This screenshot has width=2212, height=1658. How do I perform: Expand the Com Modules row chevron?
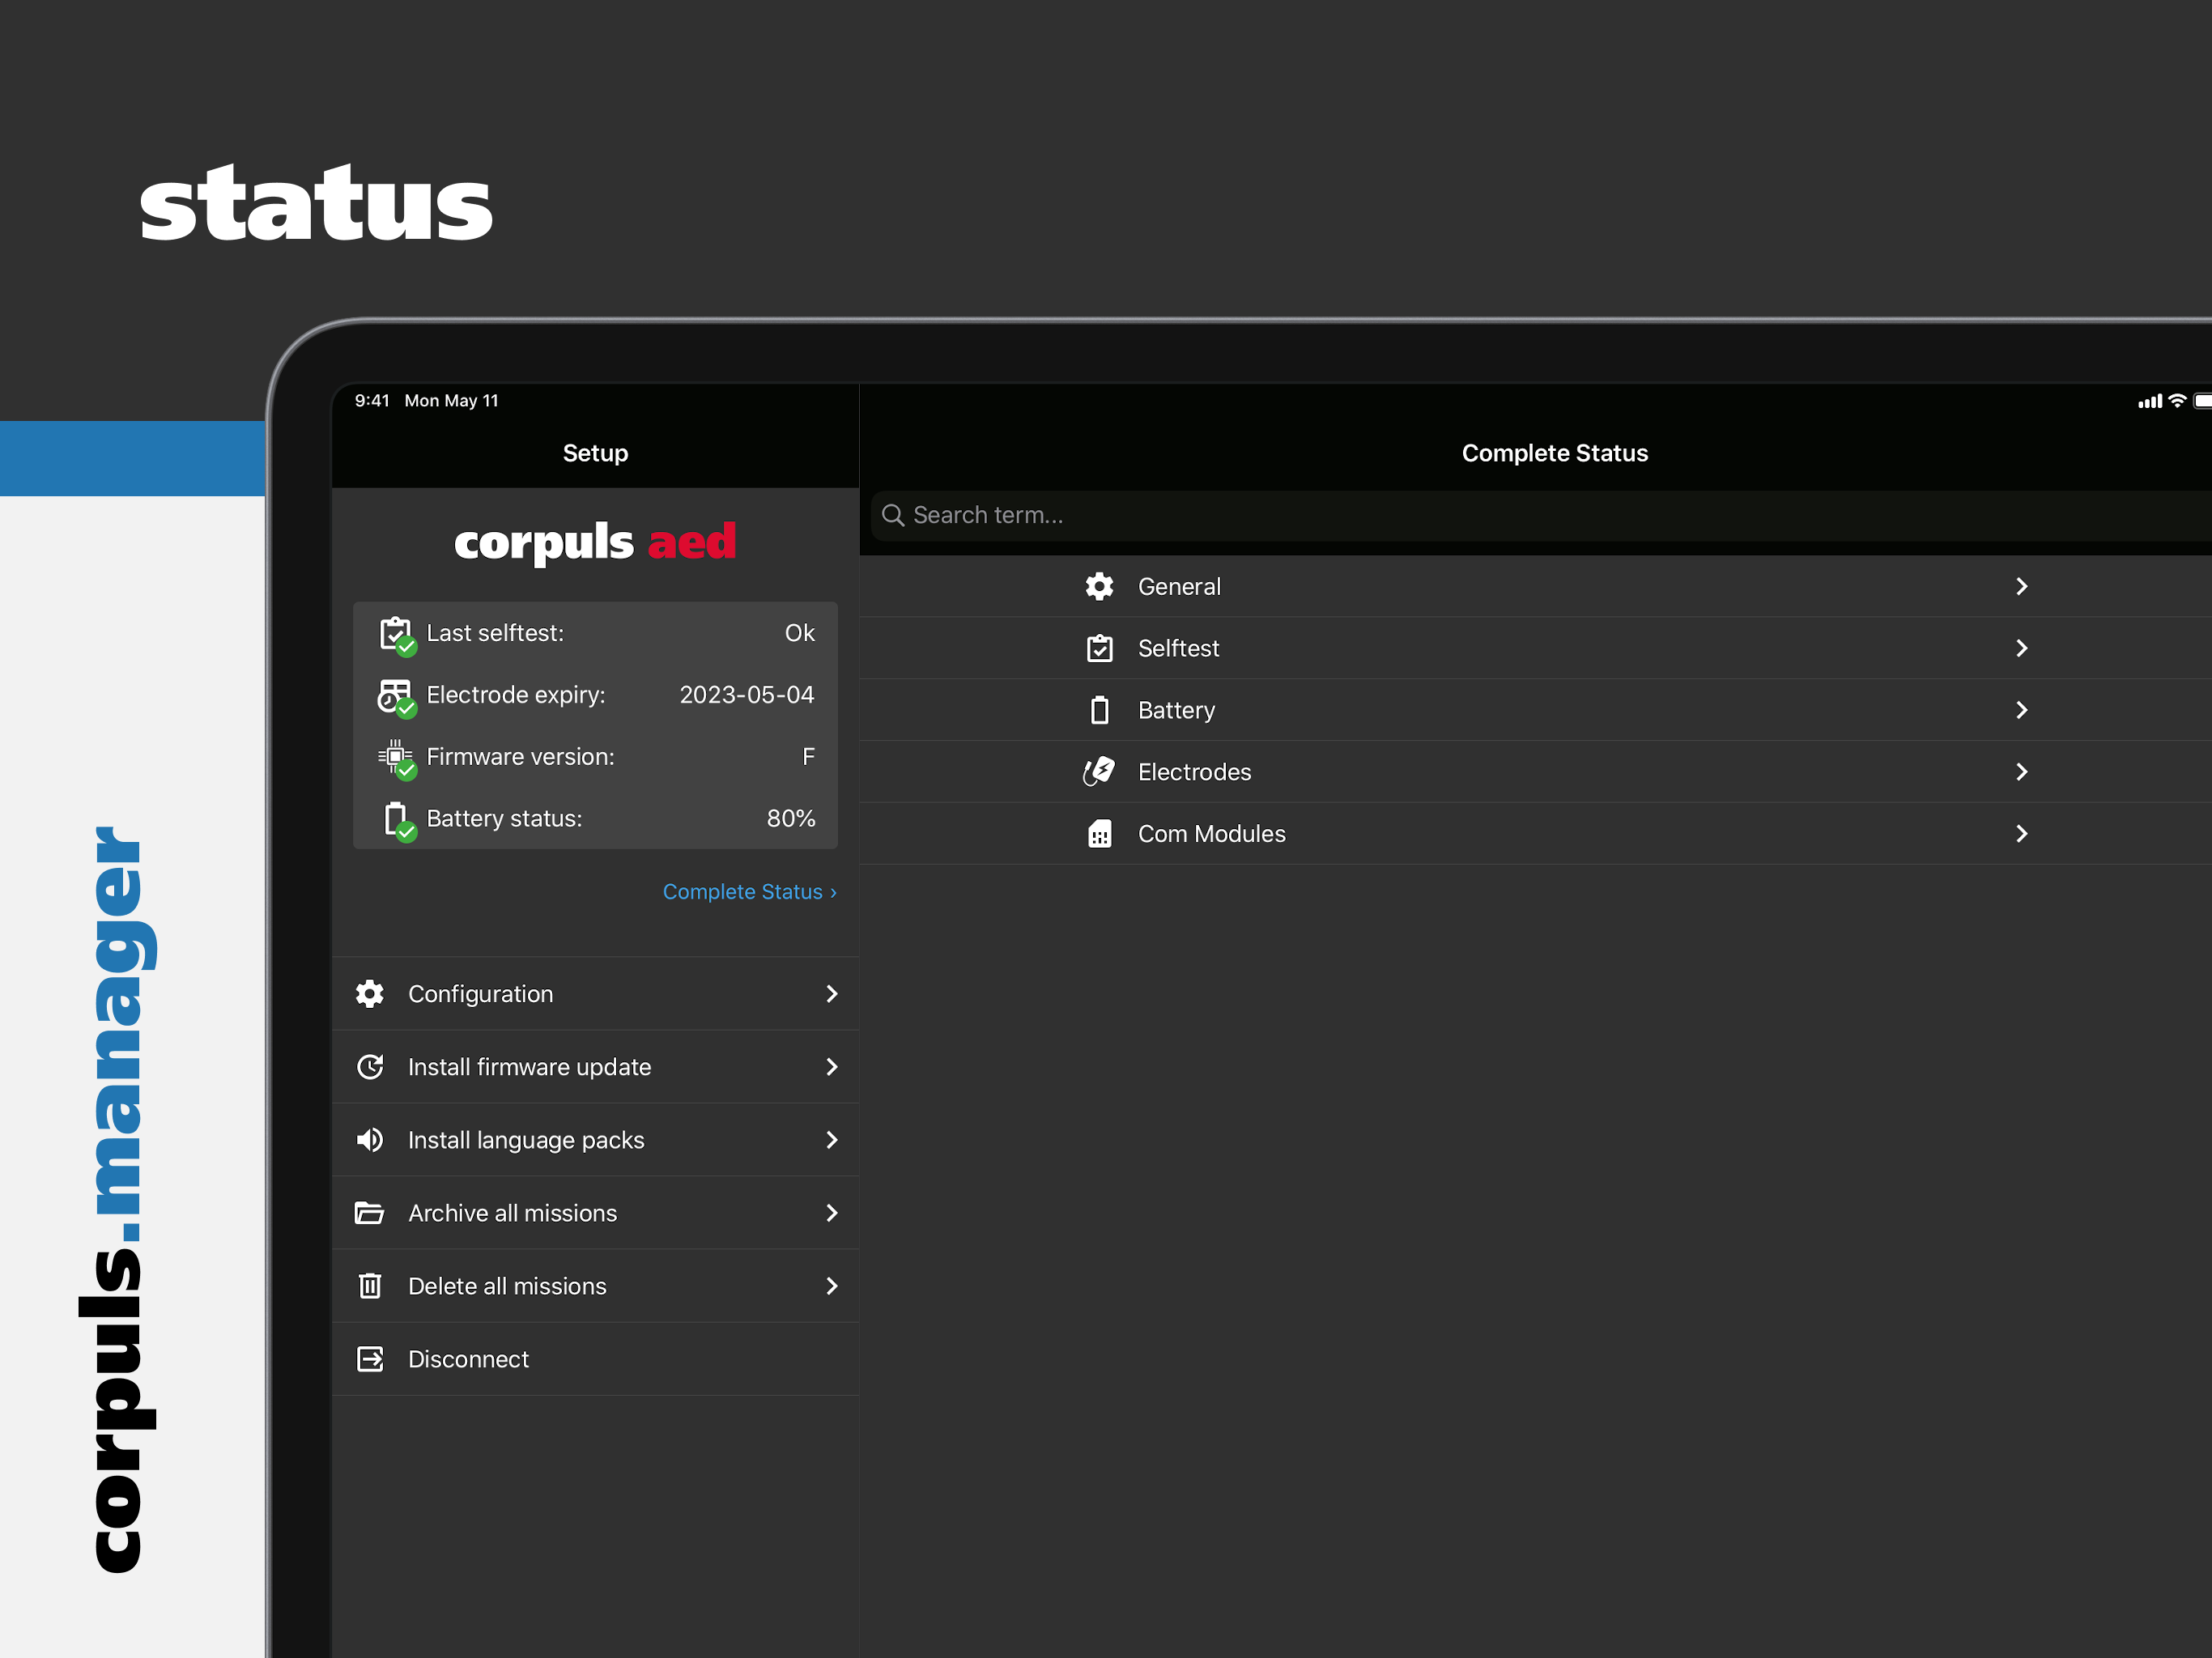coord(2021,834)
